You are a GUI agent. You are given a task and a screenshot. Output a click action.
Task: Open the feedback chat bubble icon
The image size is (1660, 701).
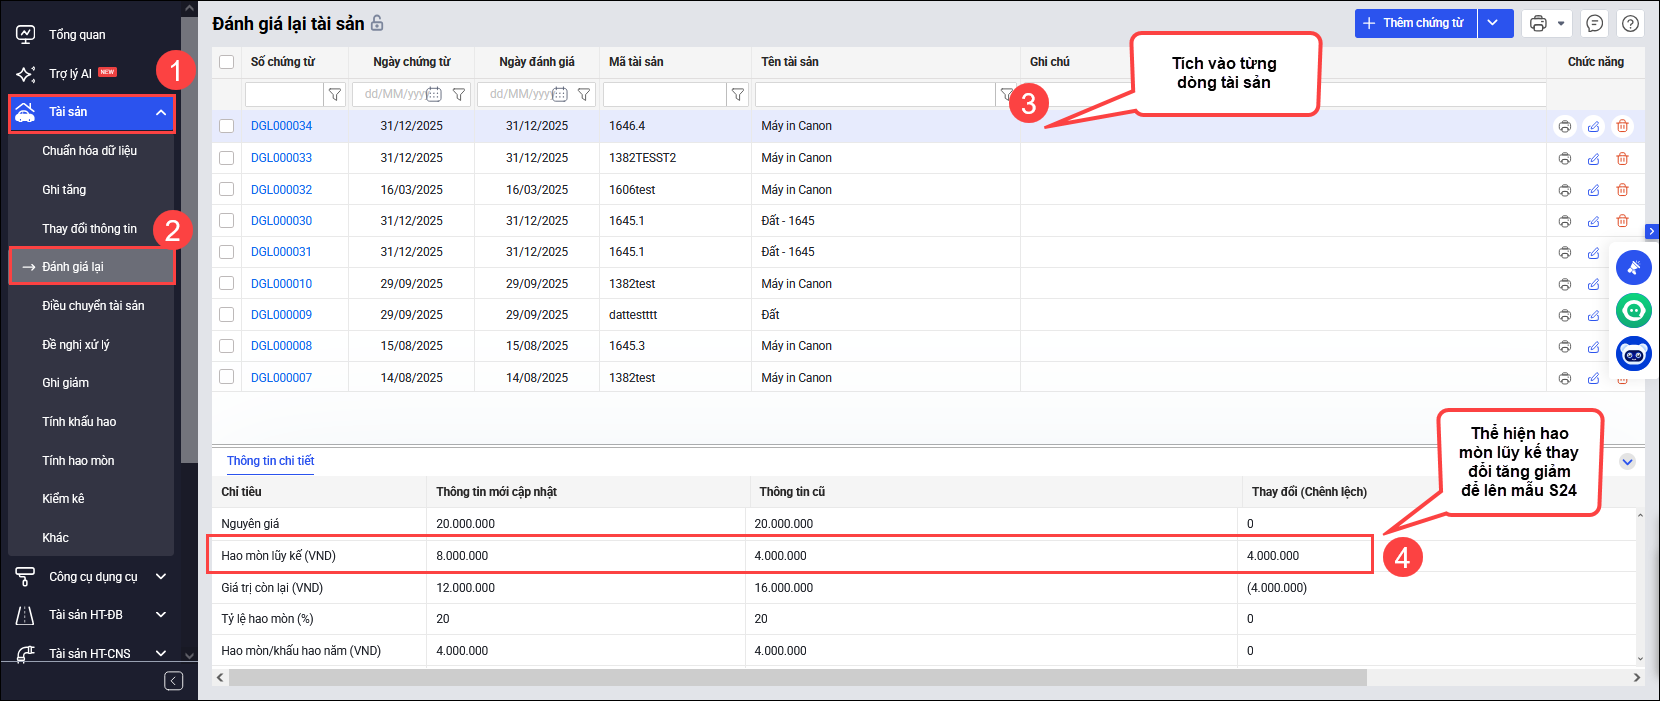point(1595,23)
